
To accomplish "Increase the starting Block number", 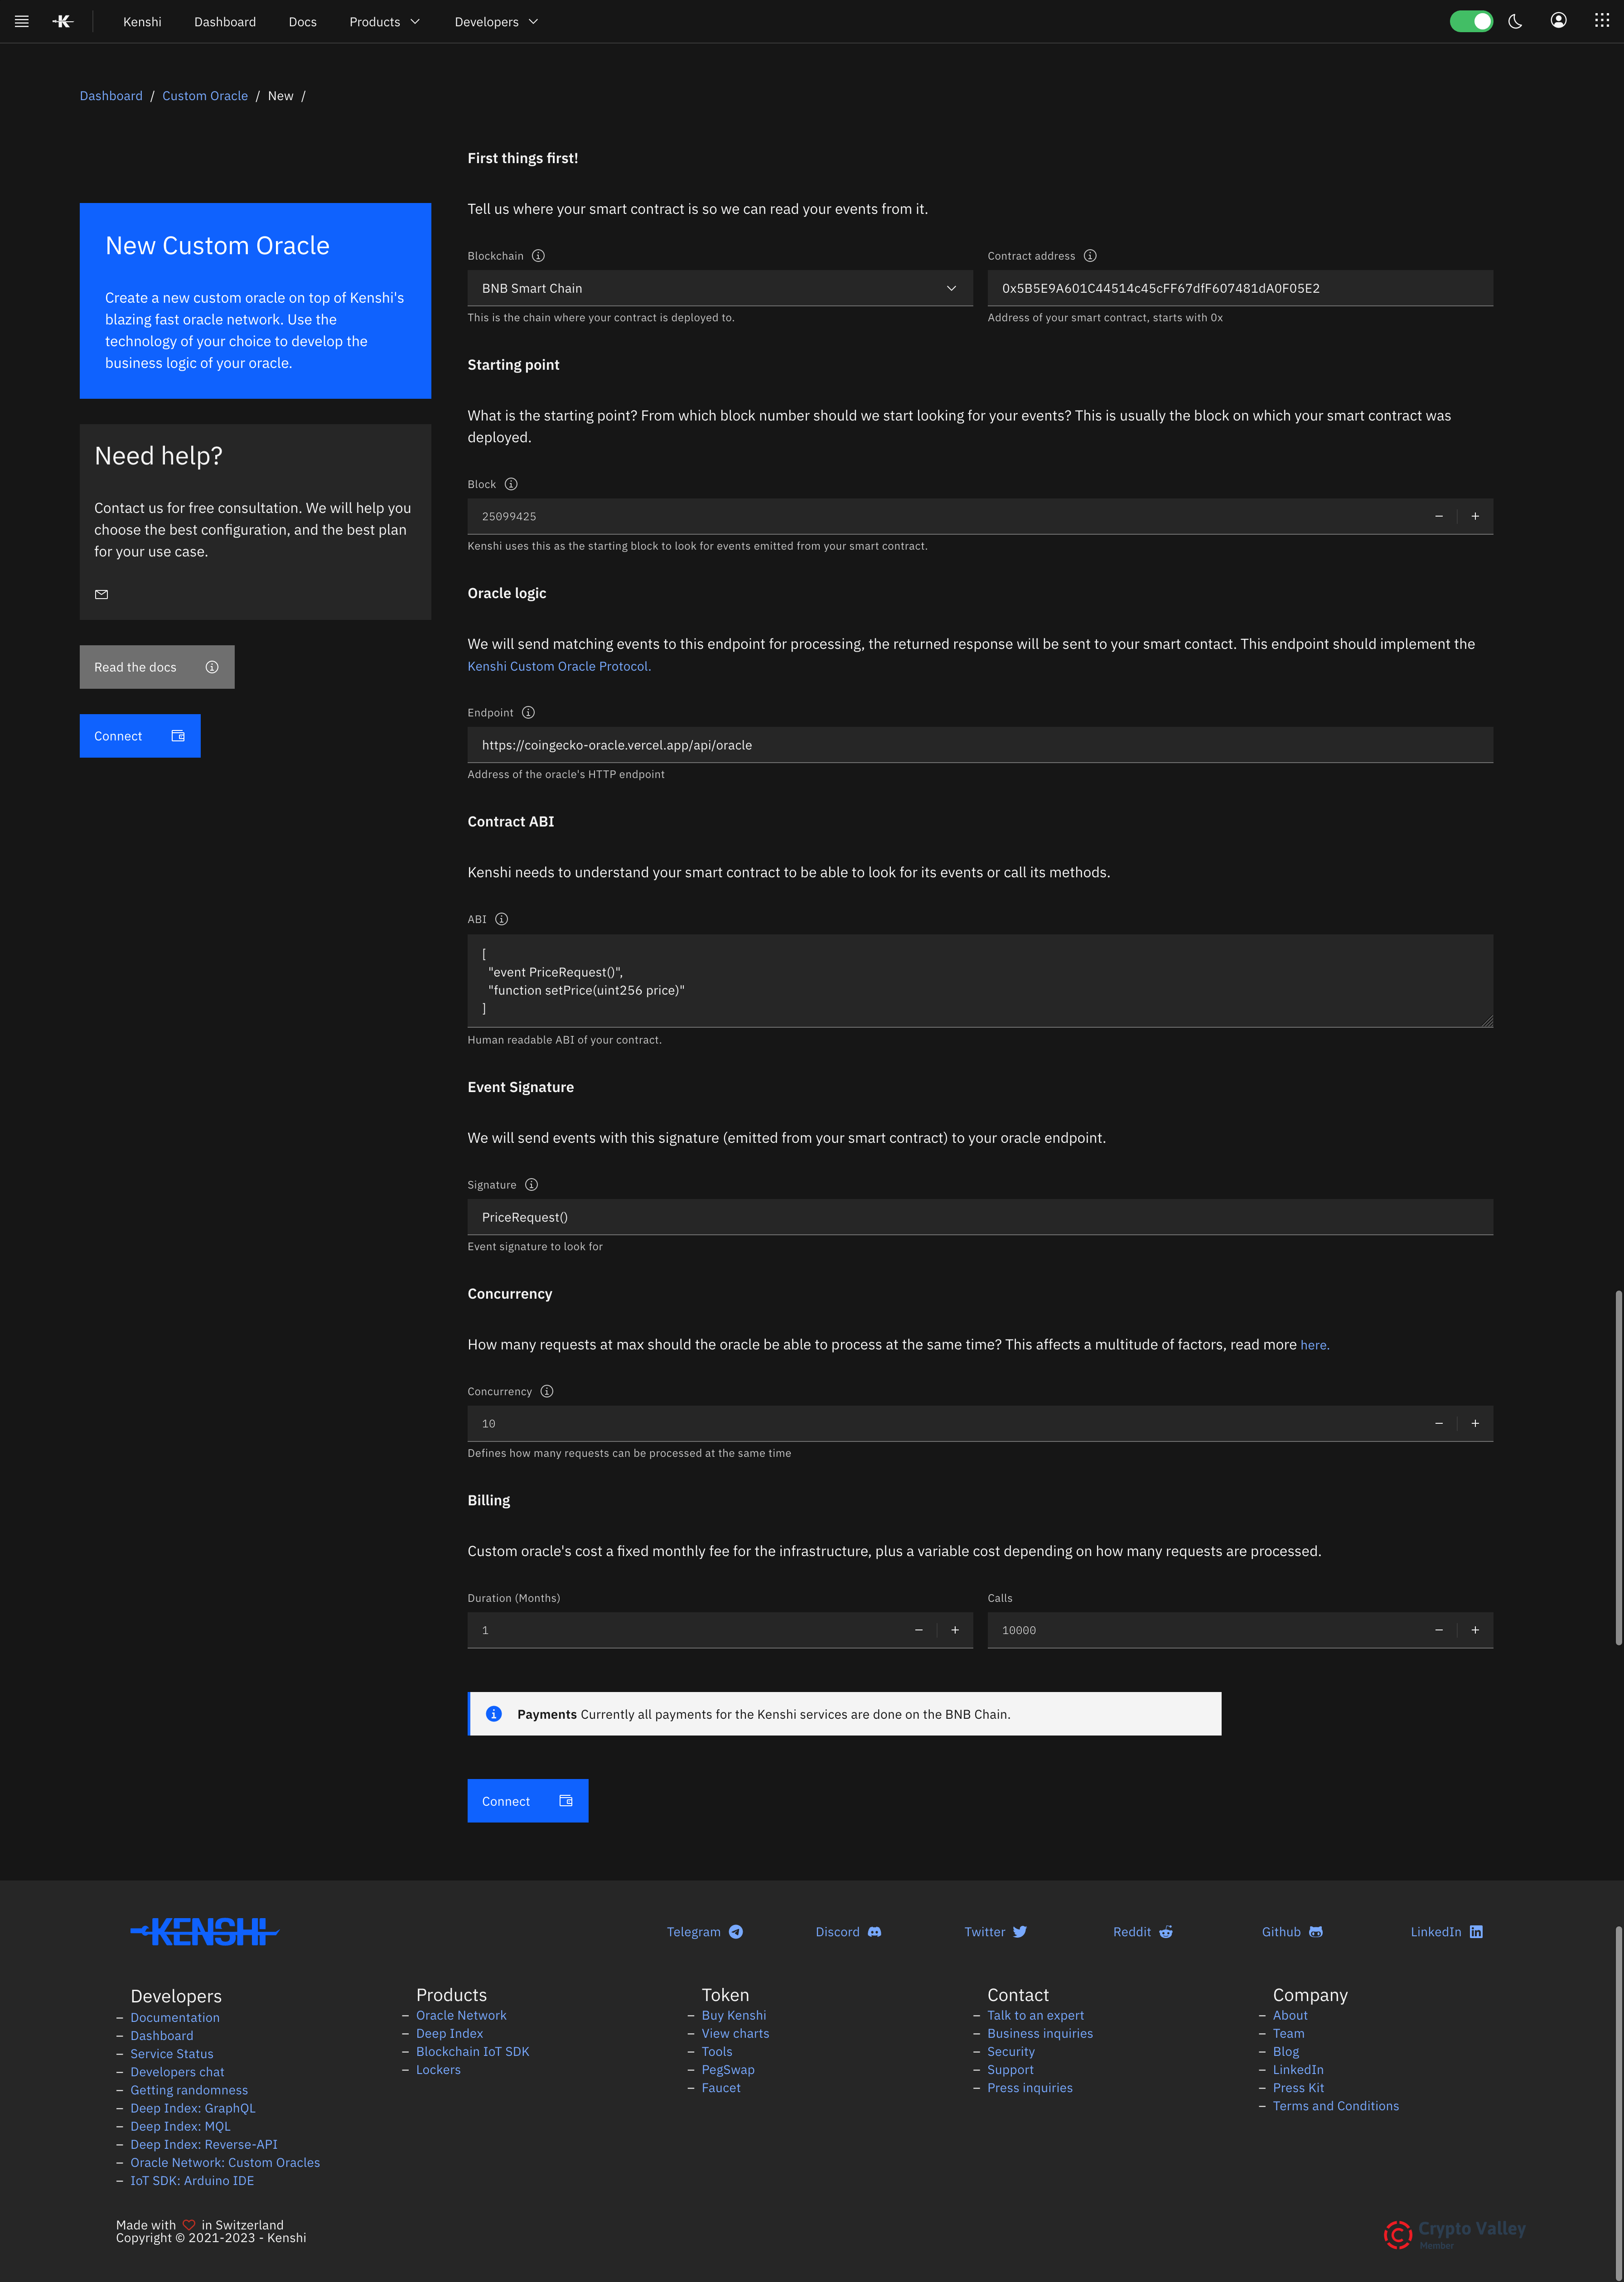I will [1475, 516].
